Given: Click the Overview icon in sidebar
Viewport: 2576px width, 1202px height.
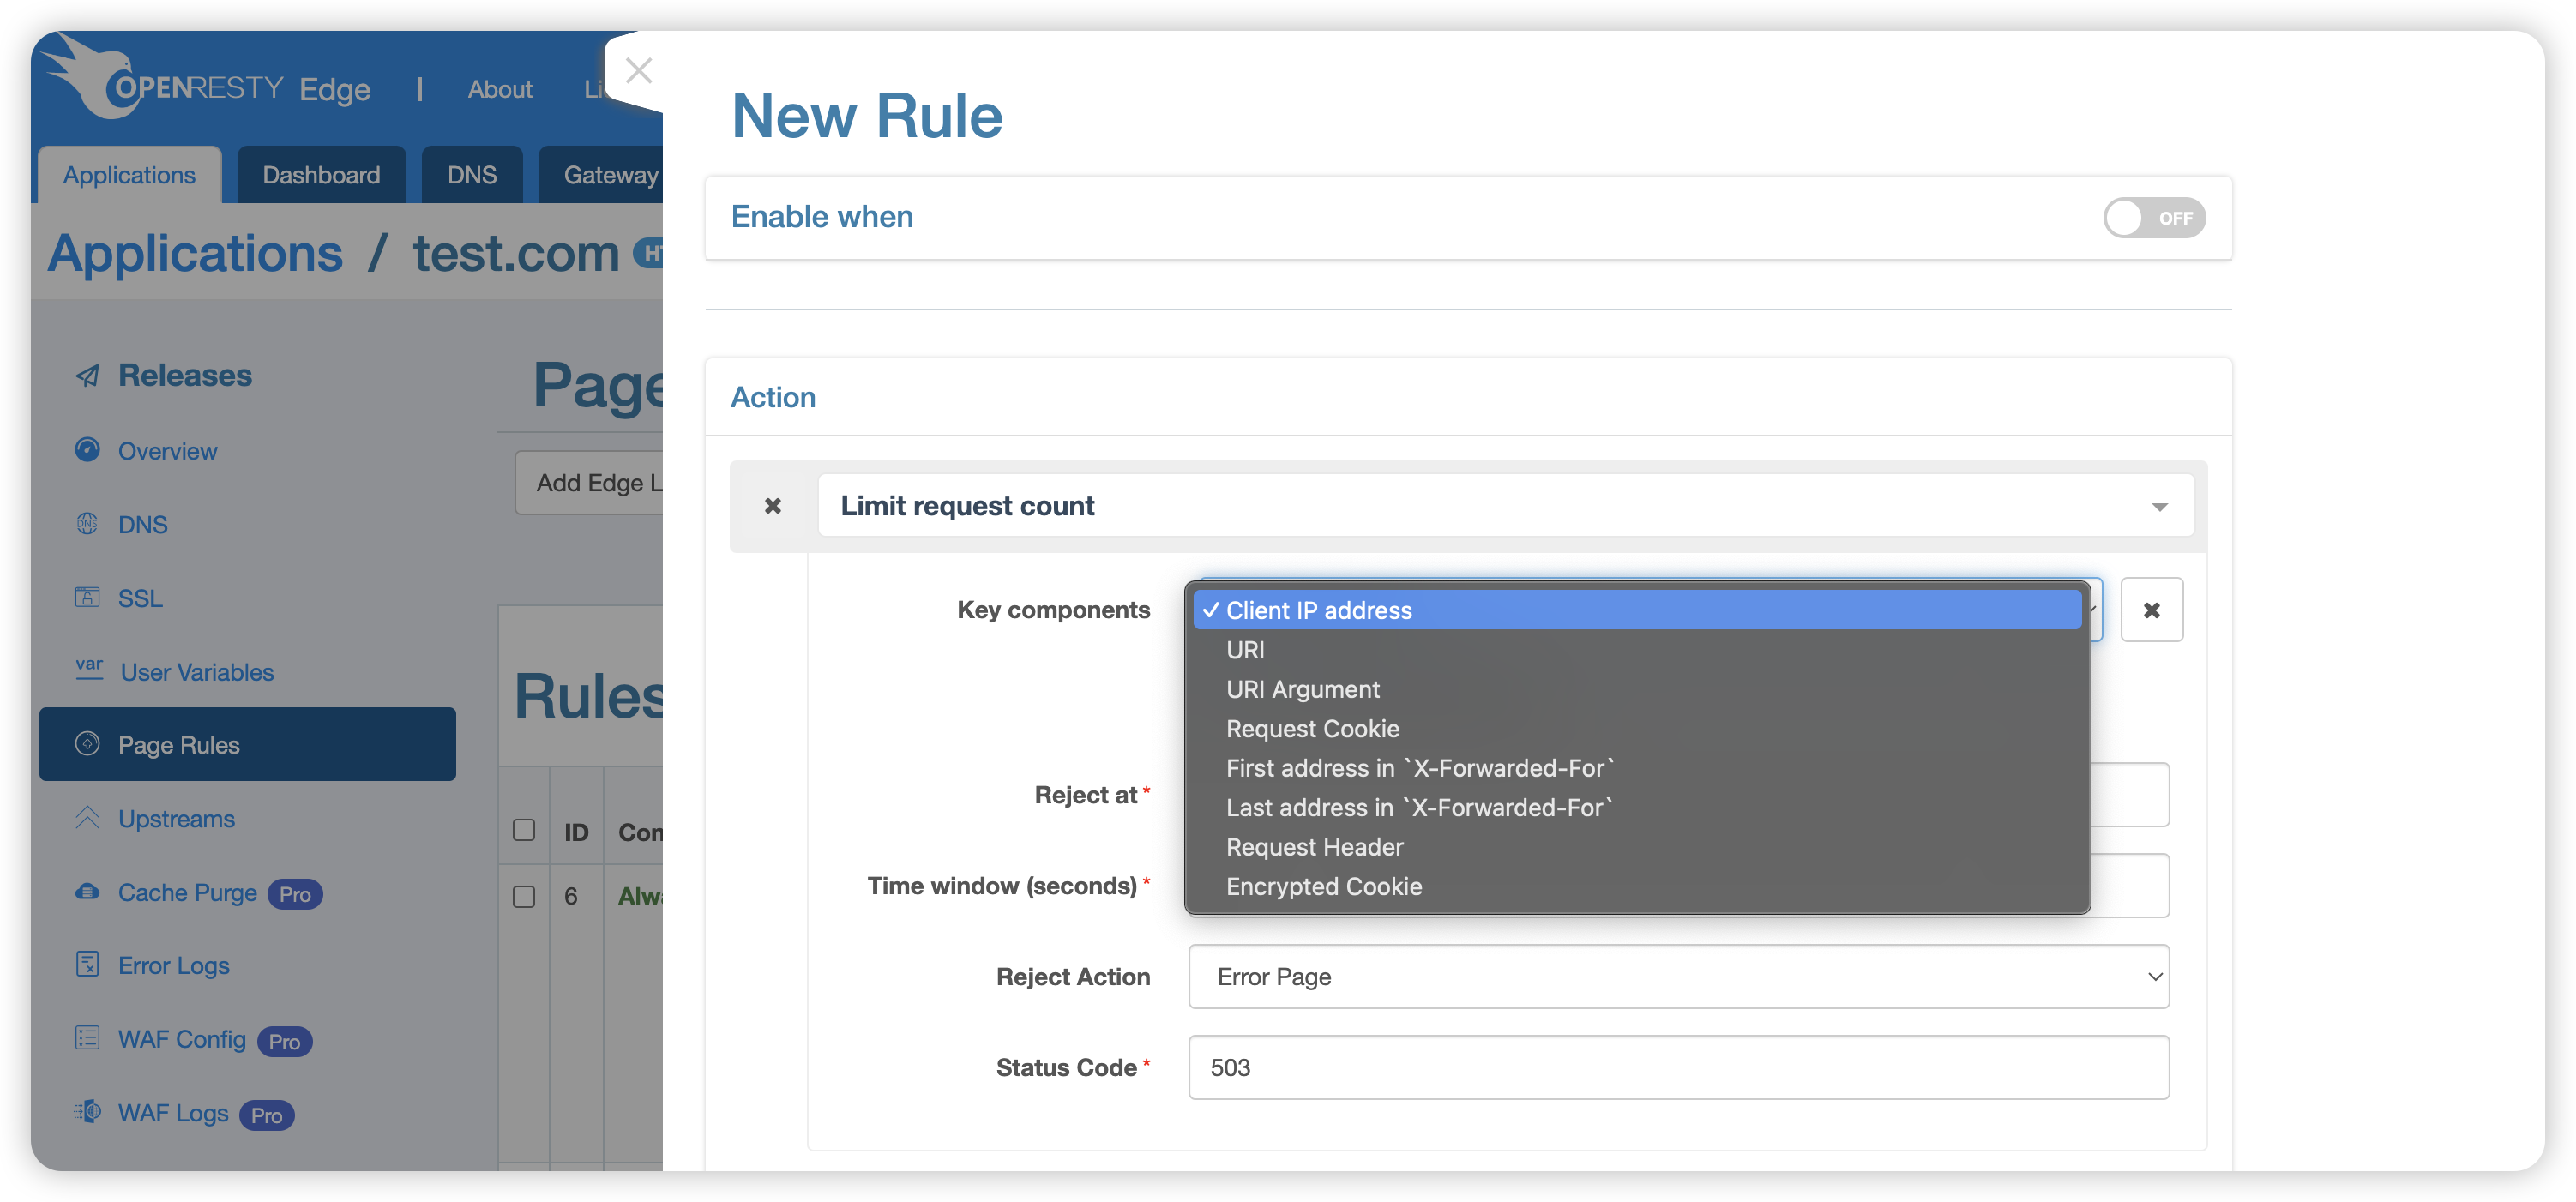Looking at the screenshot, I should pyautogui.click(x=86, y=448).
